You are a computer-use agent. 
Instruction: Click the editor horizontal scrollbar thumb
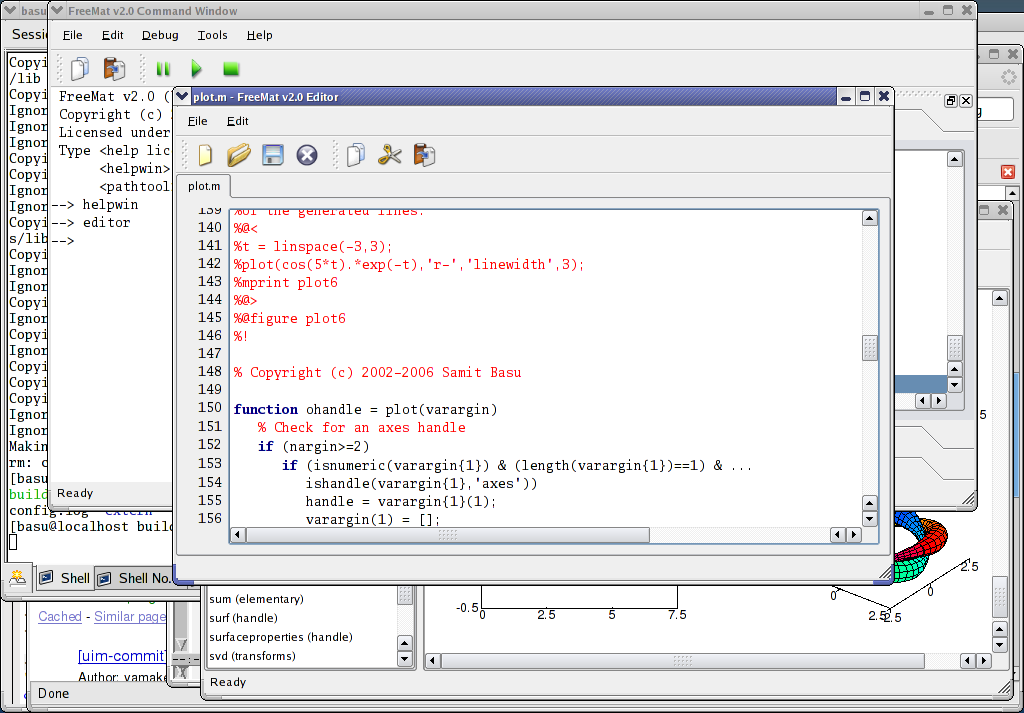[x=447, y=535]
